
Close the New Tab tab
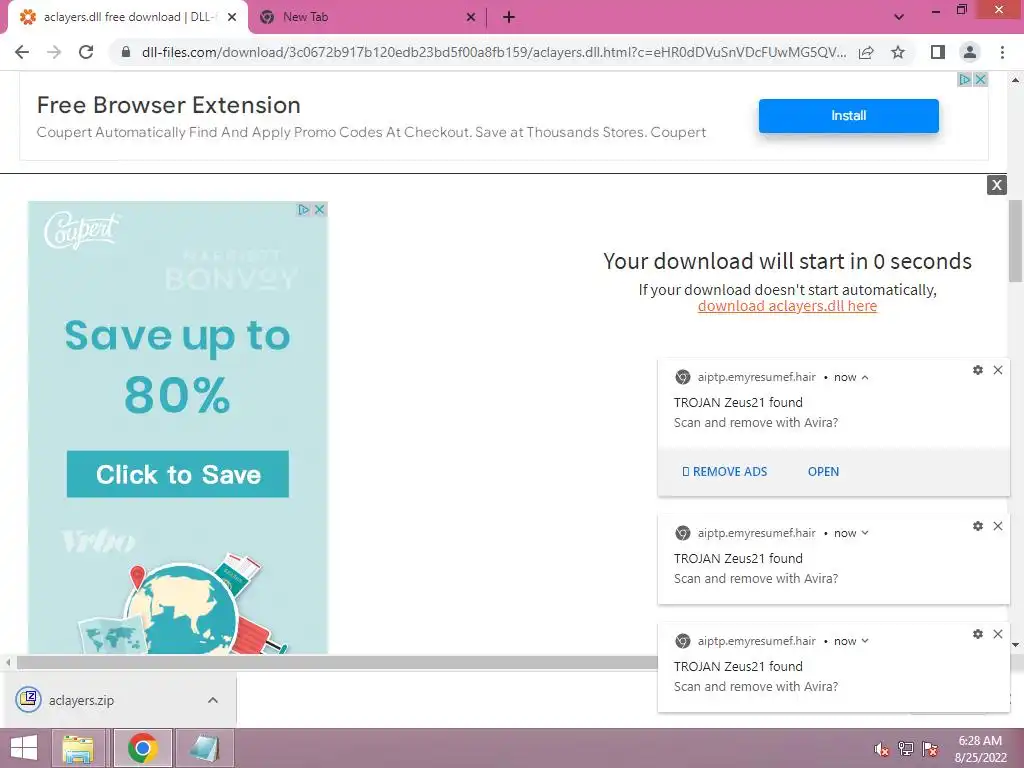click(x=471, y=17)
